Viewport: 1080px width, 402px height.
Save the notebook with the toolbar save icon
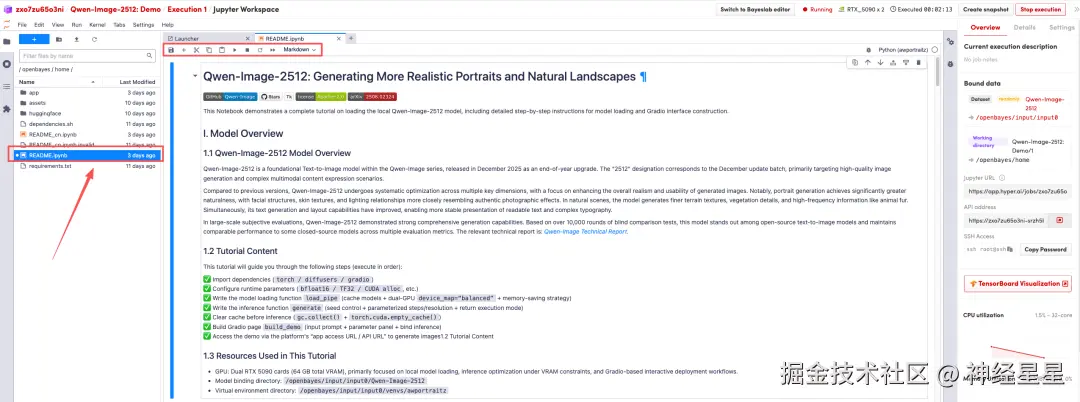click(172, 50)
